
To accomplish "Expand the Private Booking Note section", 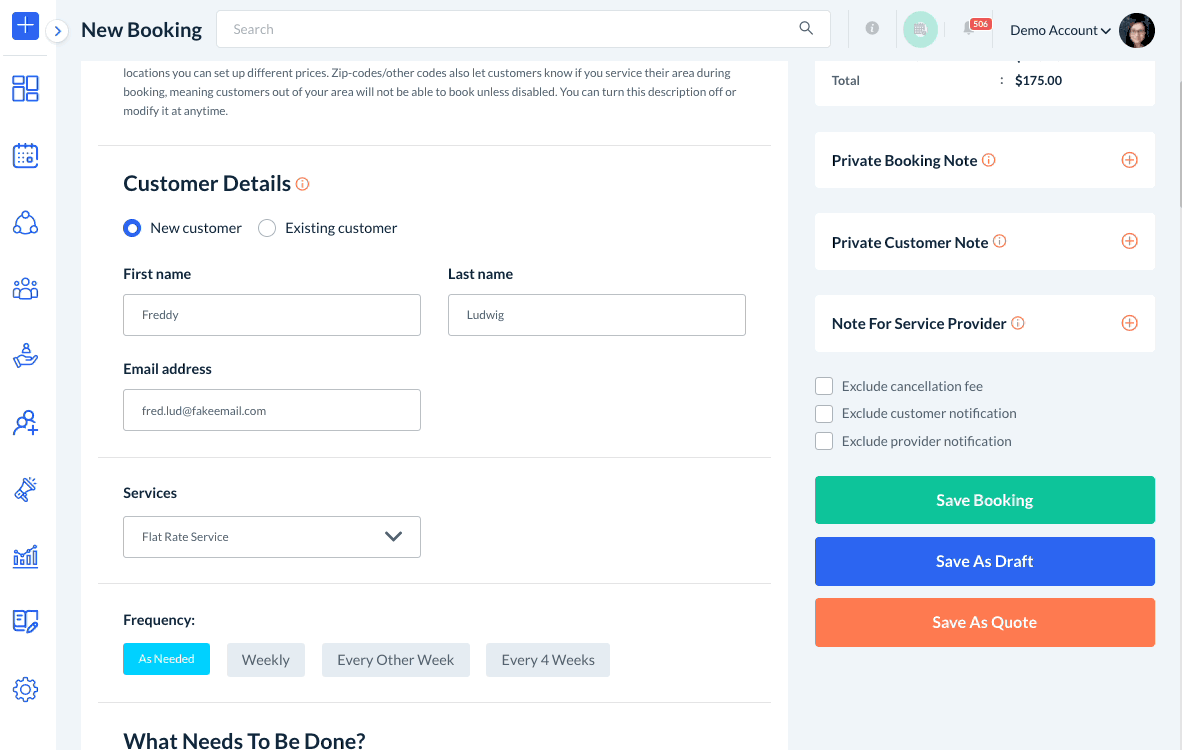I will (x=1129, y=160).
